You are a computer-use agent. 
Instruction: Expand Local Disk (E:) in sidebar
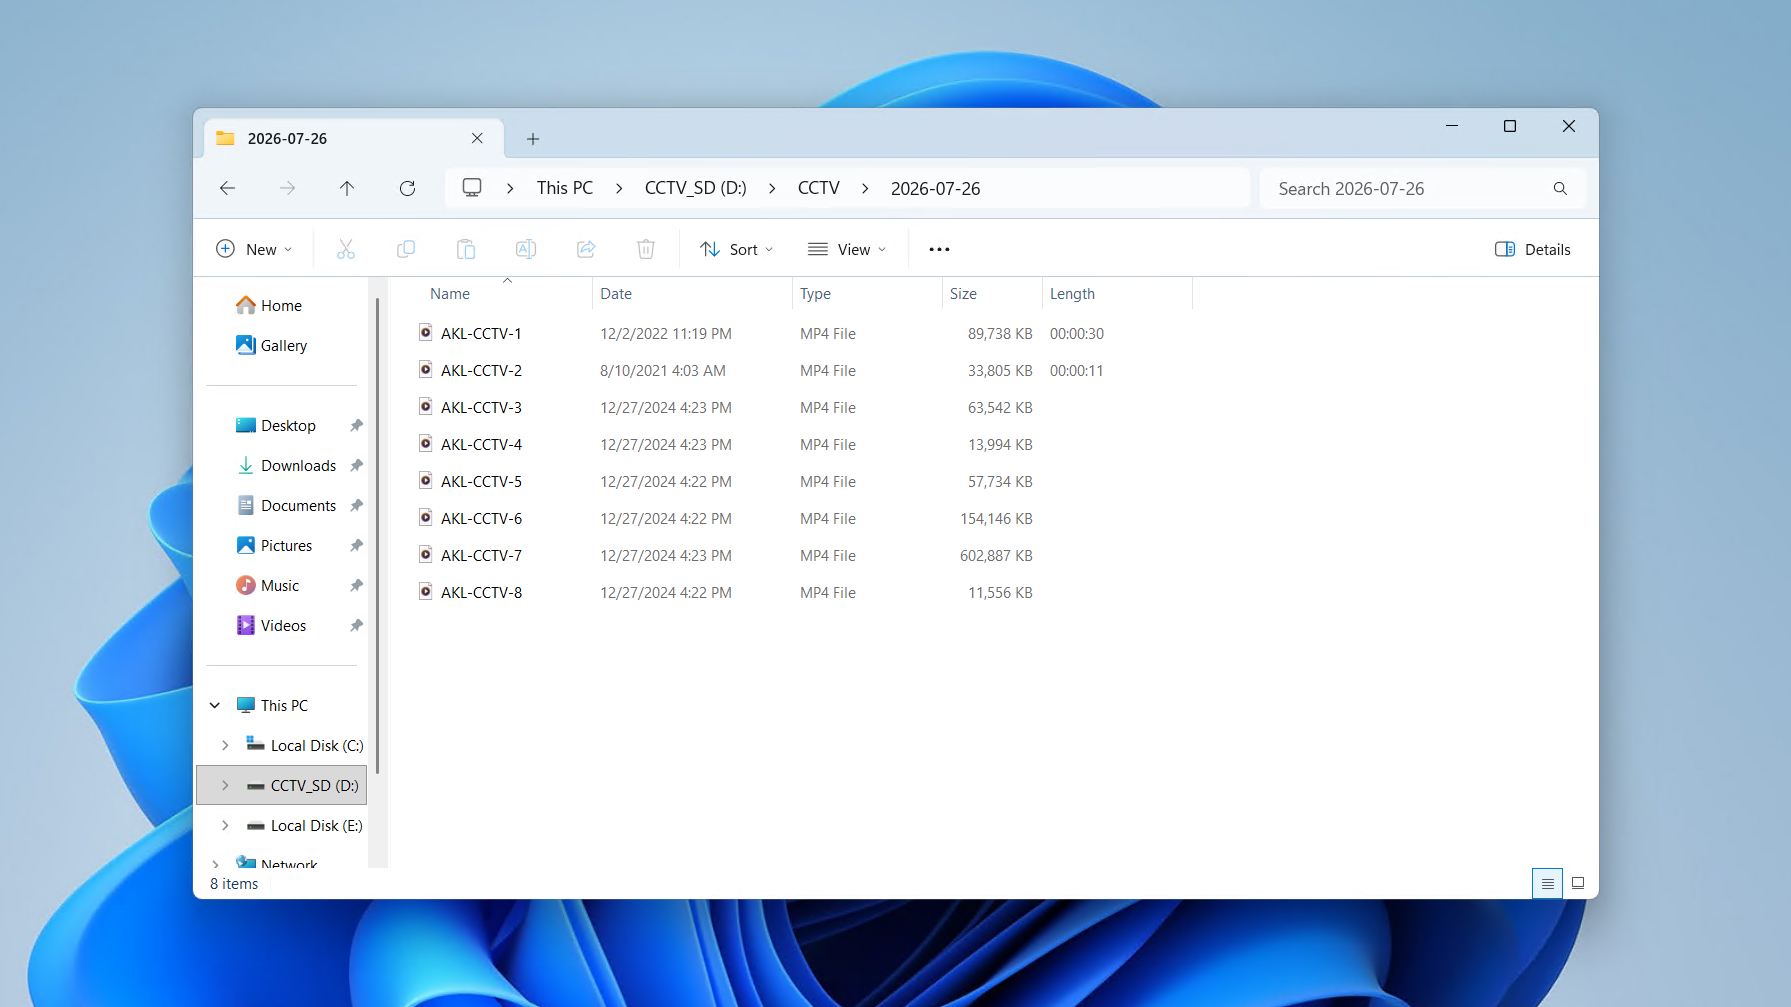225,825
